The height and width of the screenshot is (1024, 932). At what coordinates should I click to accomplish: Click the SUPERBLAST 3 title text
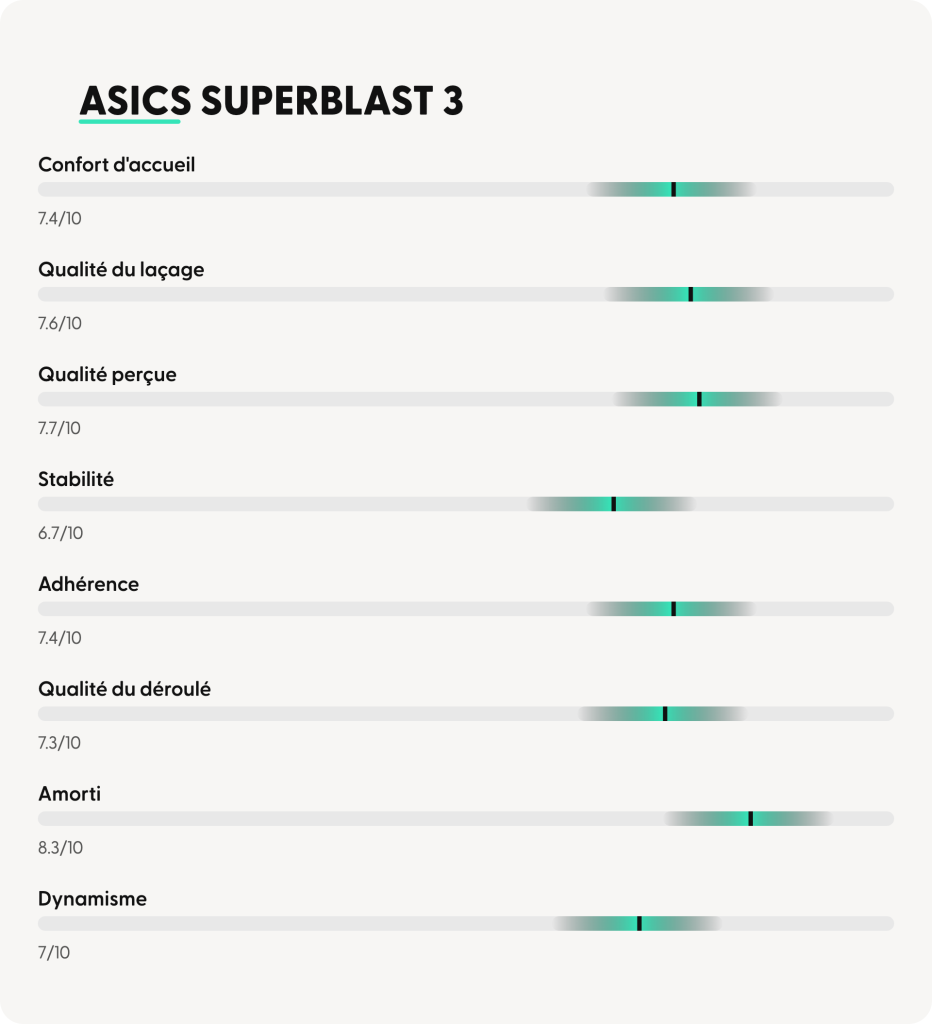332,101
